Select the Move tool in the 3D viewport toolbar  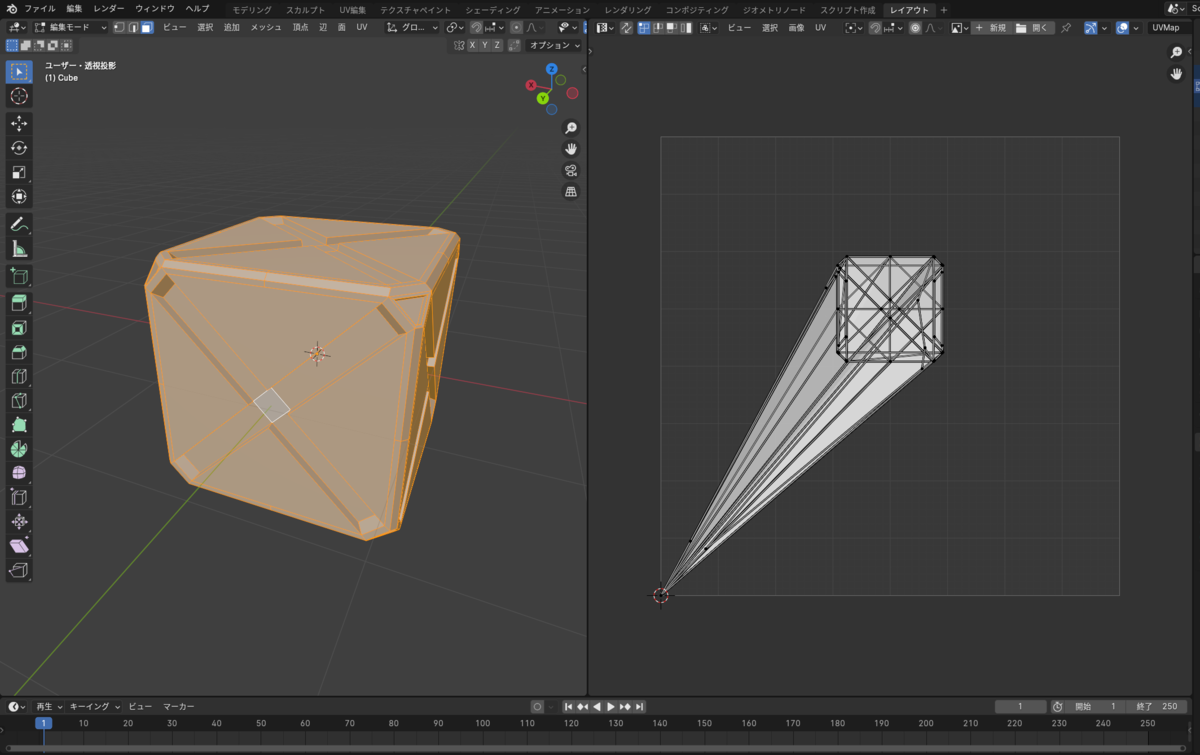click(19, 123)
